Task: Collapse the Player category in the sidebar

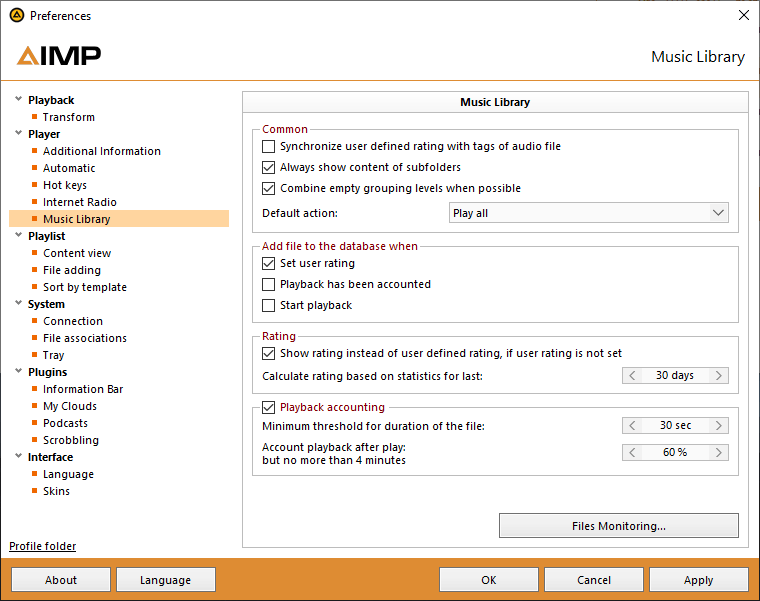Action: [18, 134]
